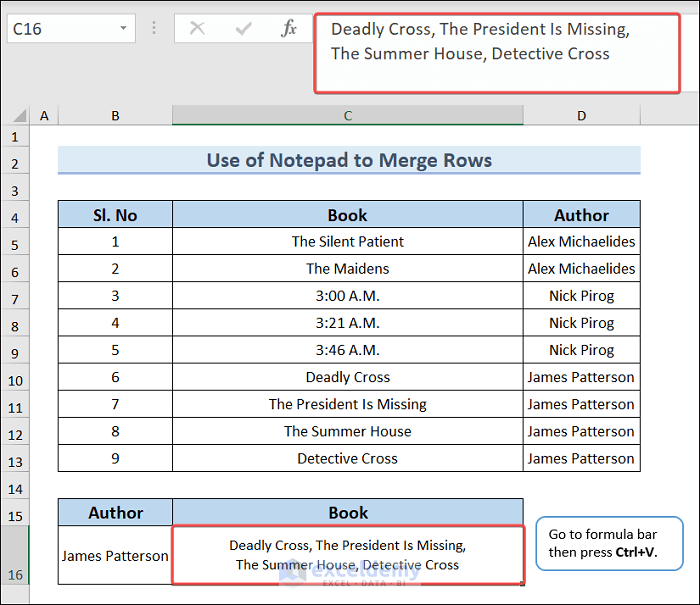Click the Cancel (X) formula bar icon
The image size is (700, 605).
(197, 29)
